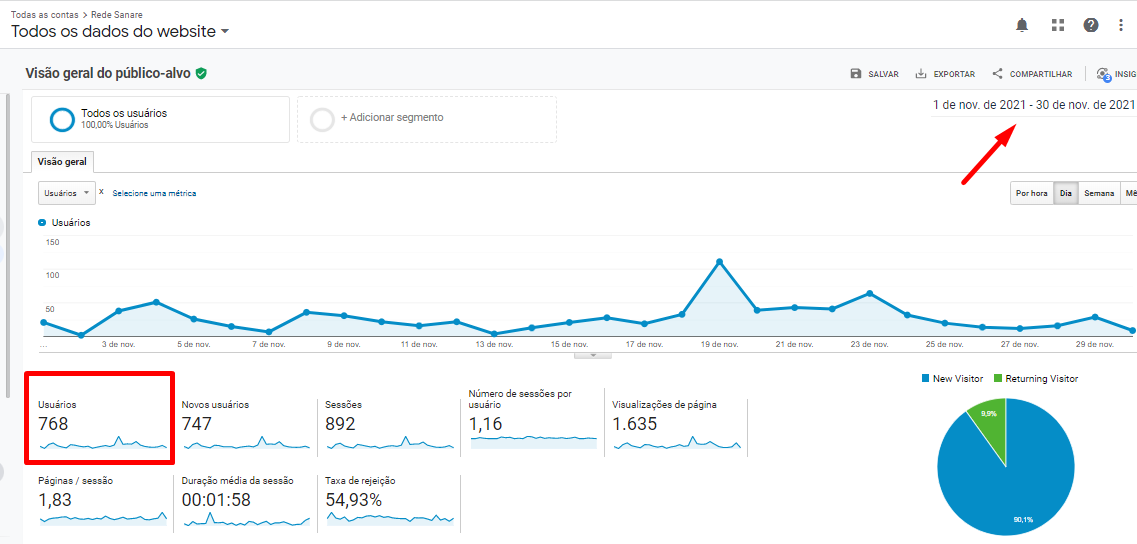Select Dia chart granularity
1137x544 pixels.
1066,193
